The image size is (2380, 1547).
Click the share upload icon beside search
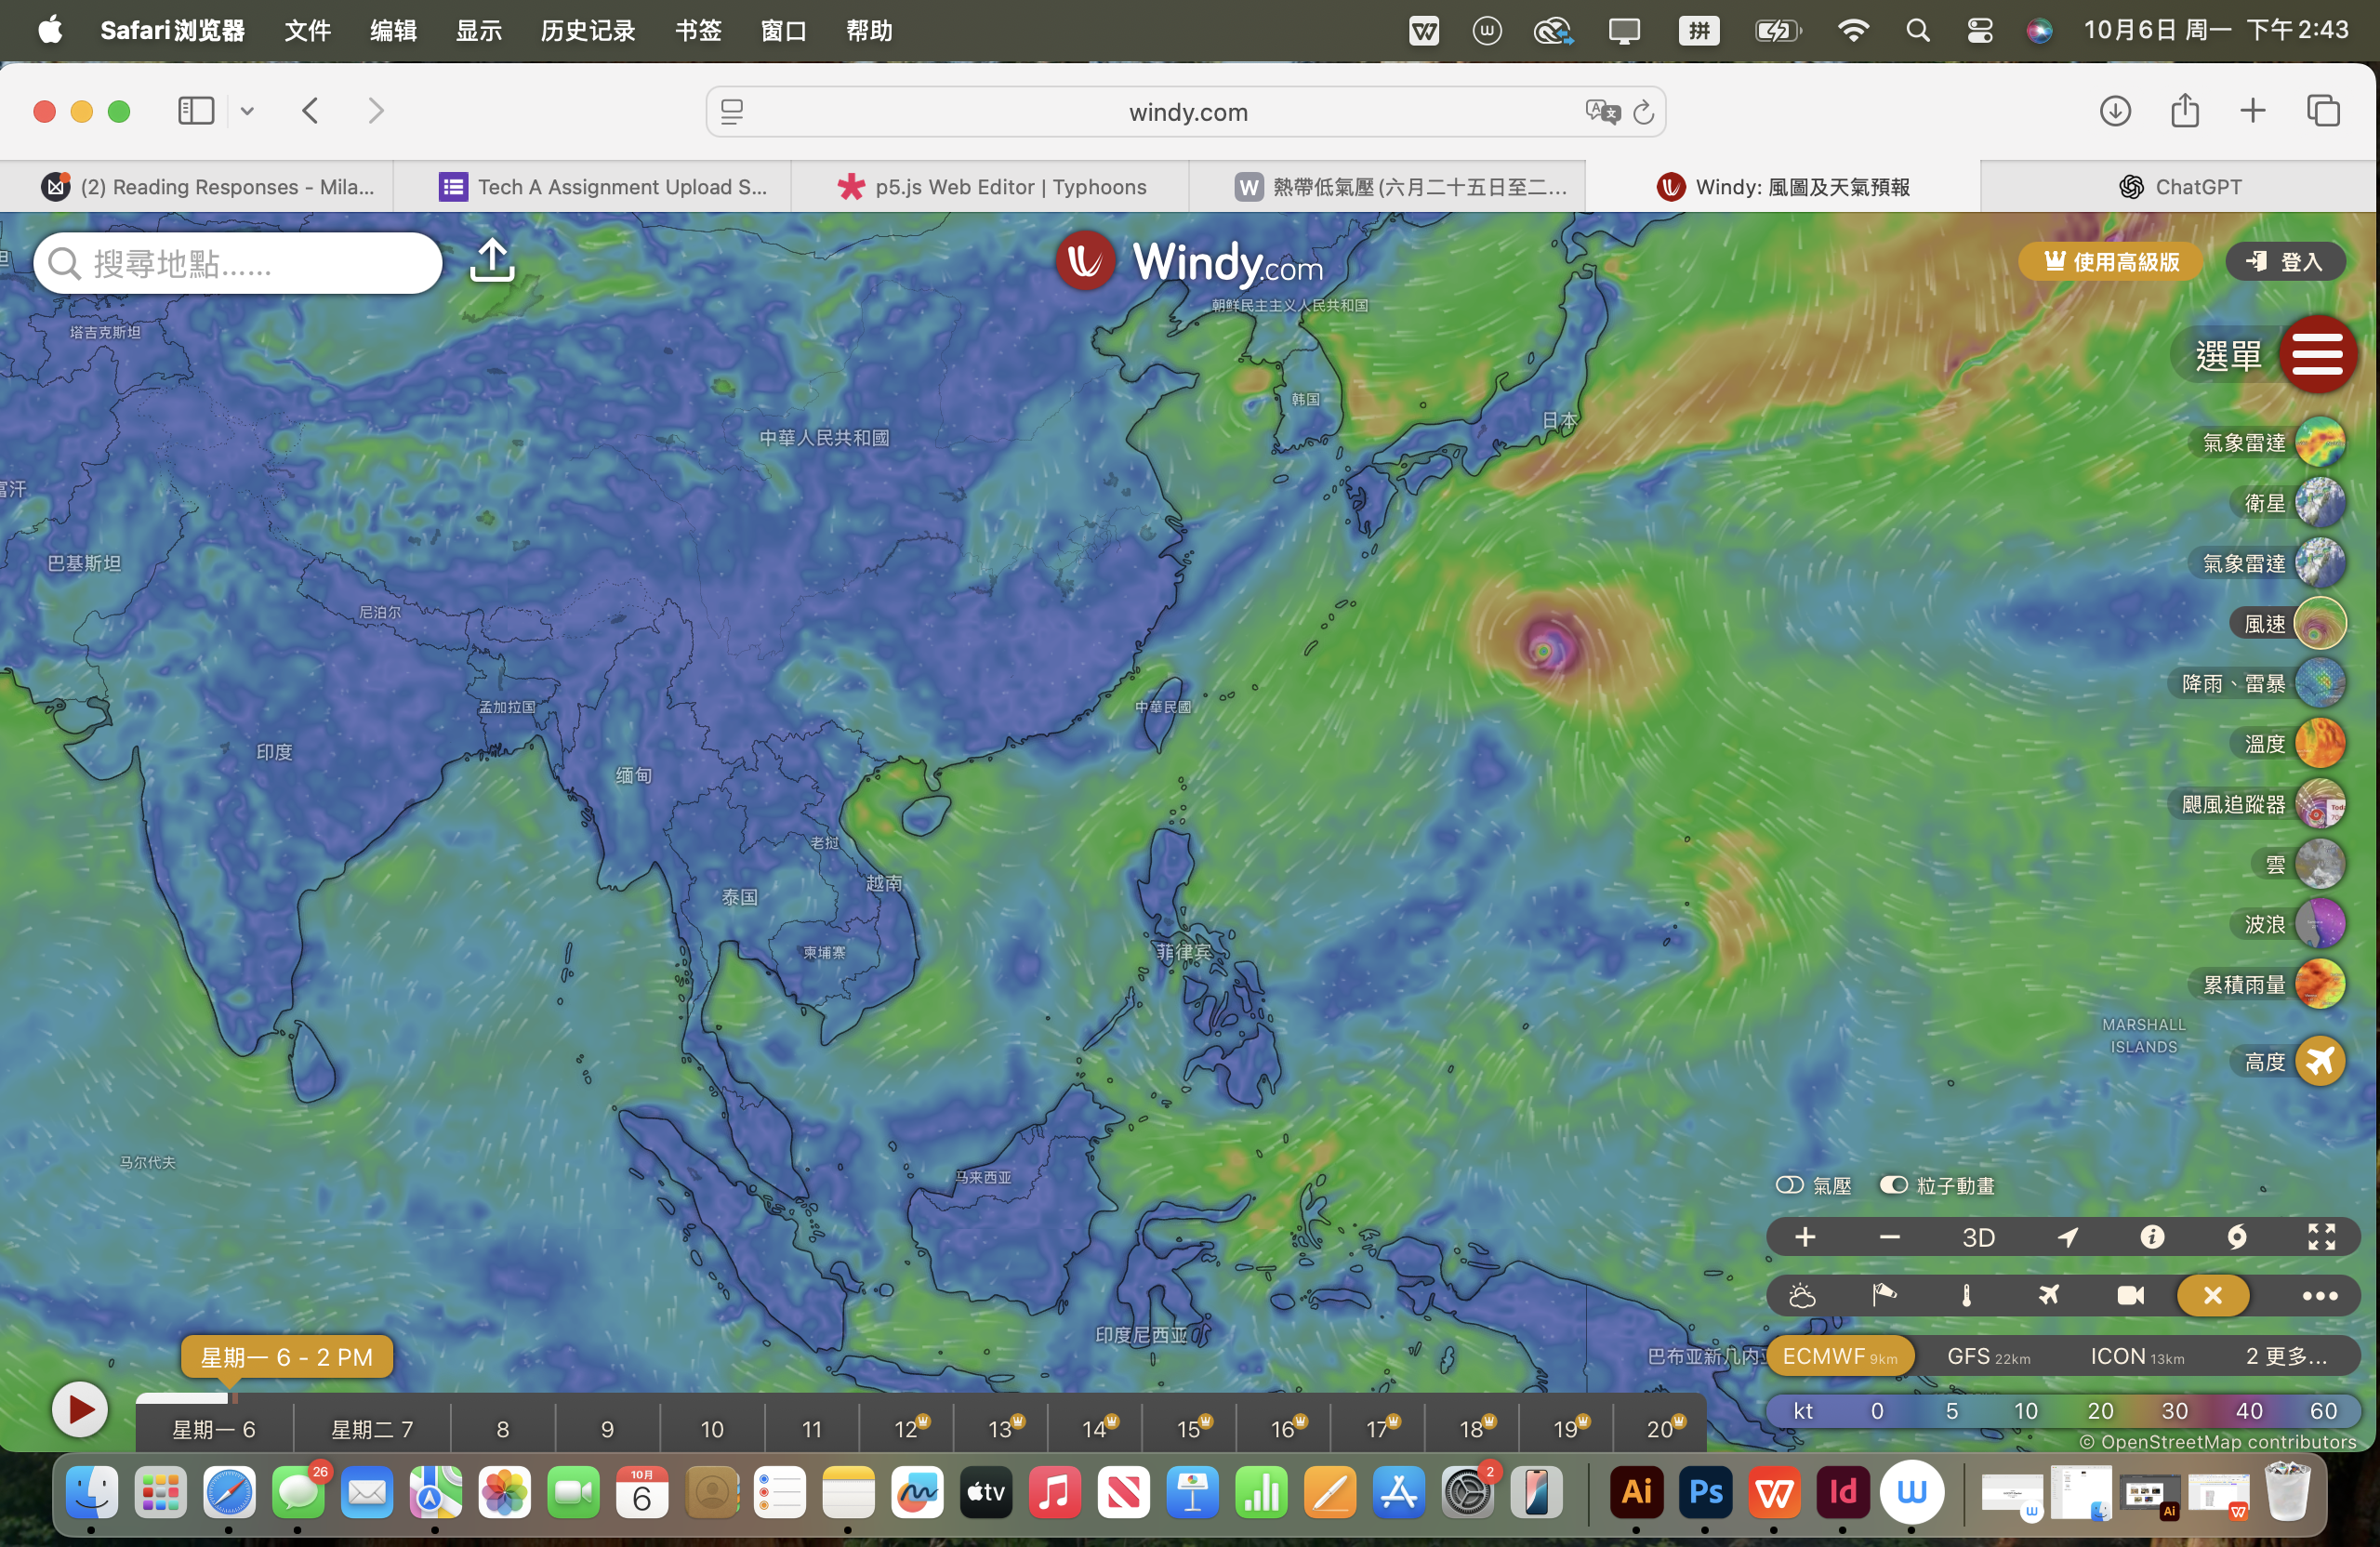(x=492, y=261)
